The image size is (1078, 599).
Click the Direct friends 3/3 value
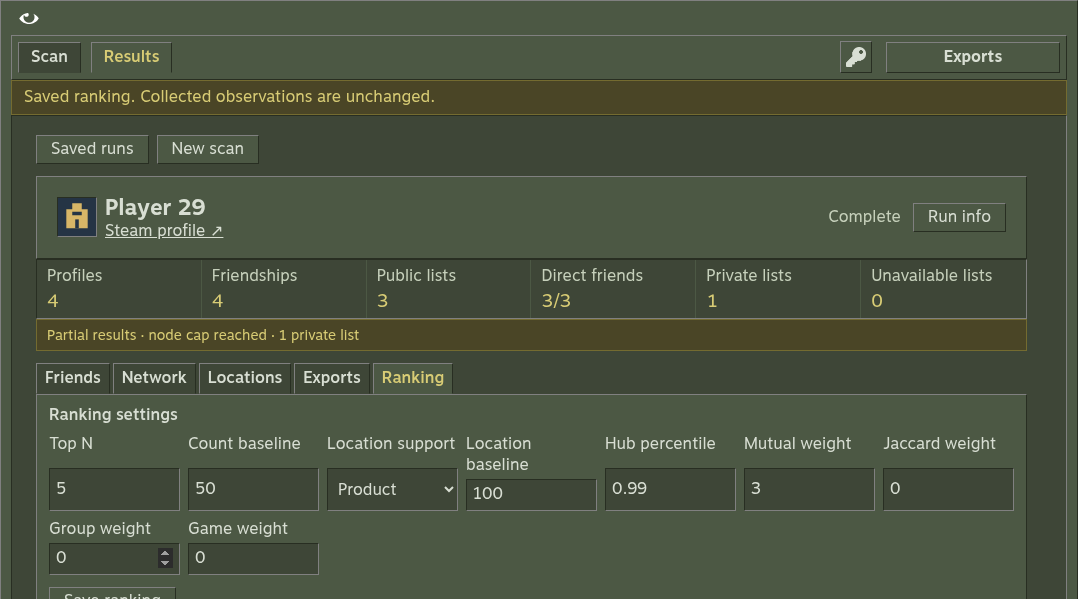tap(556, 301)
